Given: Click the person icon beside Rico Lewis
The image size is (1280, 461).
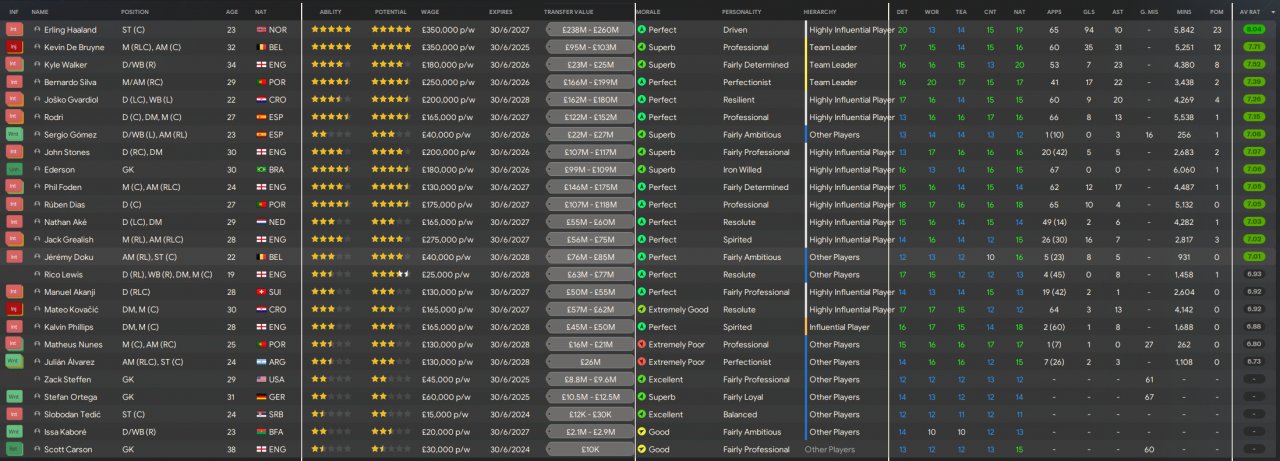Looking at the screenshot, I should 37,274.
